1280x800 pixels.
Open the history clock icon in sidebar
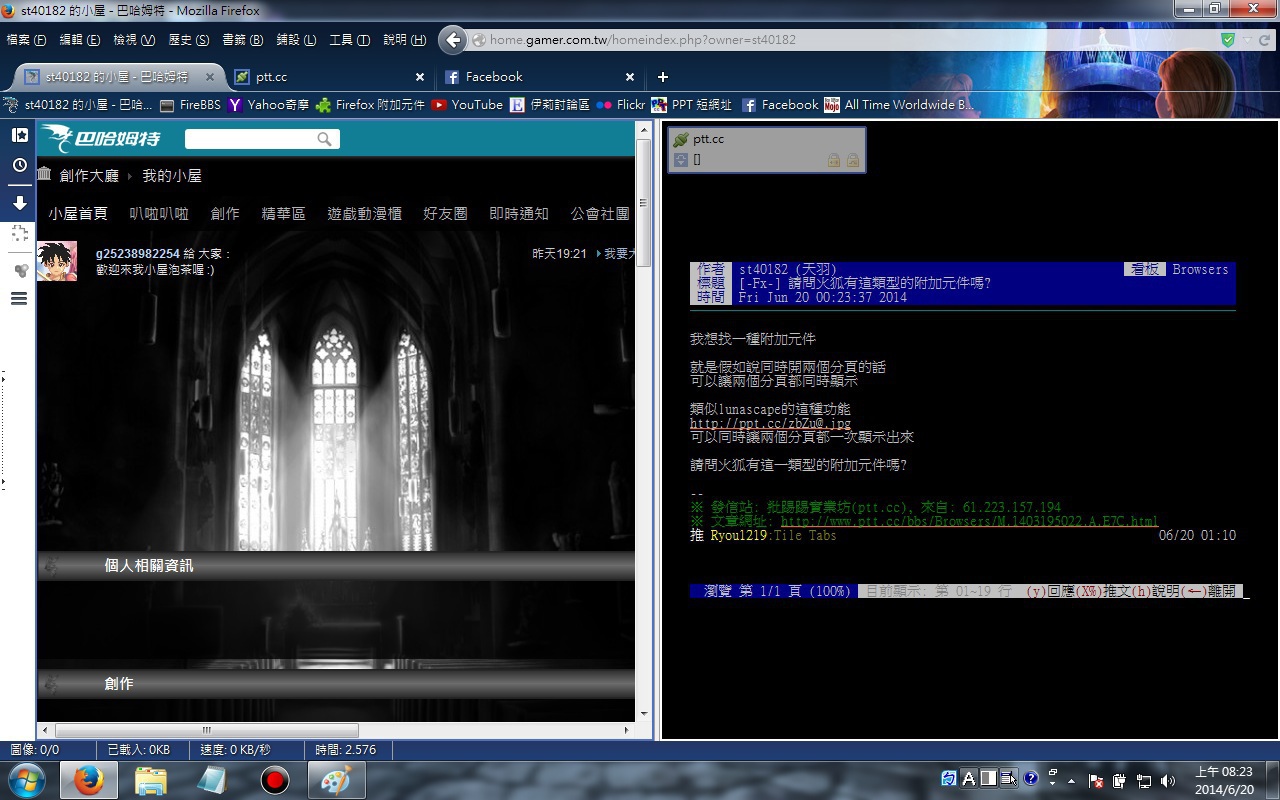pyautogui.click(x=19, y=165)
